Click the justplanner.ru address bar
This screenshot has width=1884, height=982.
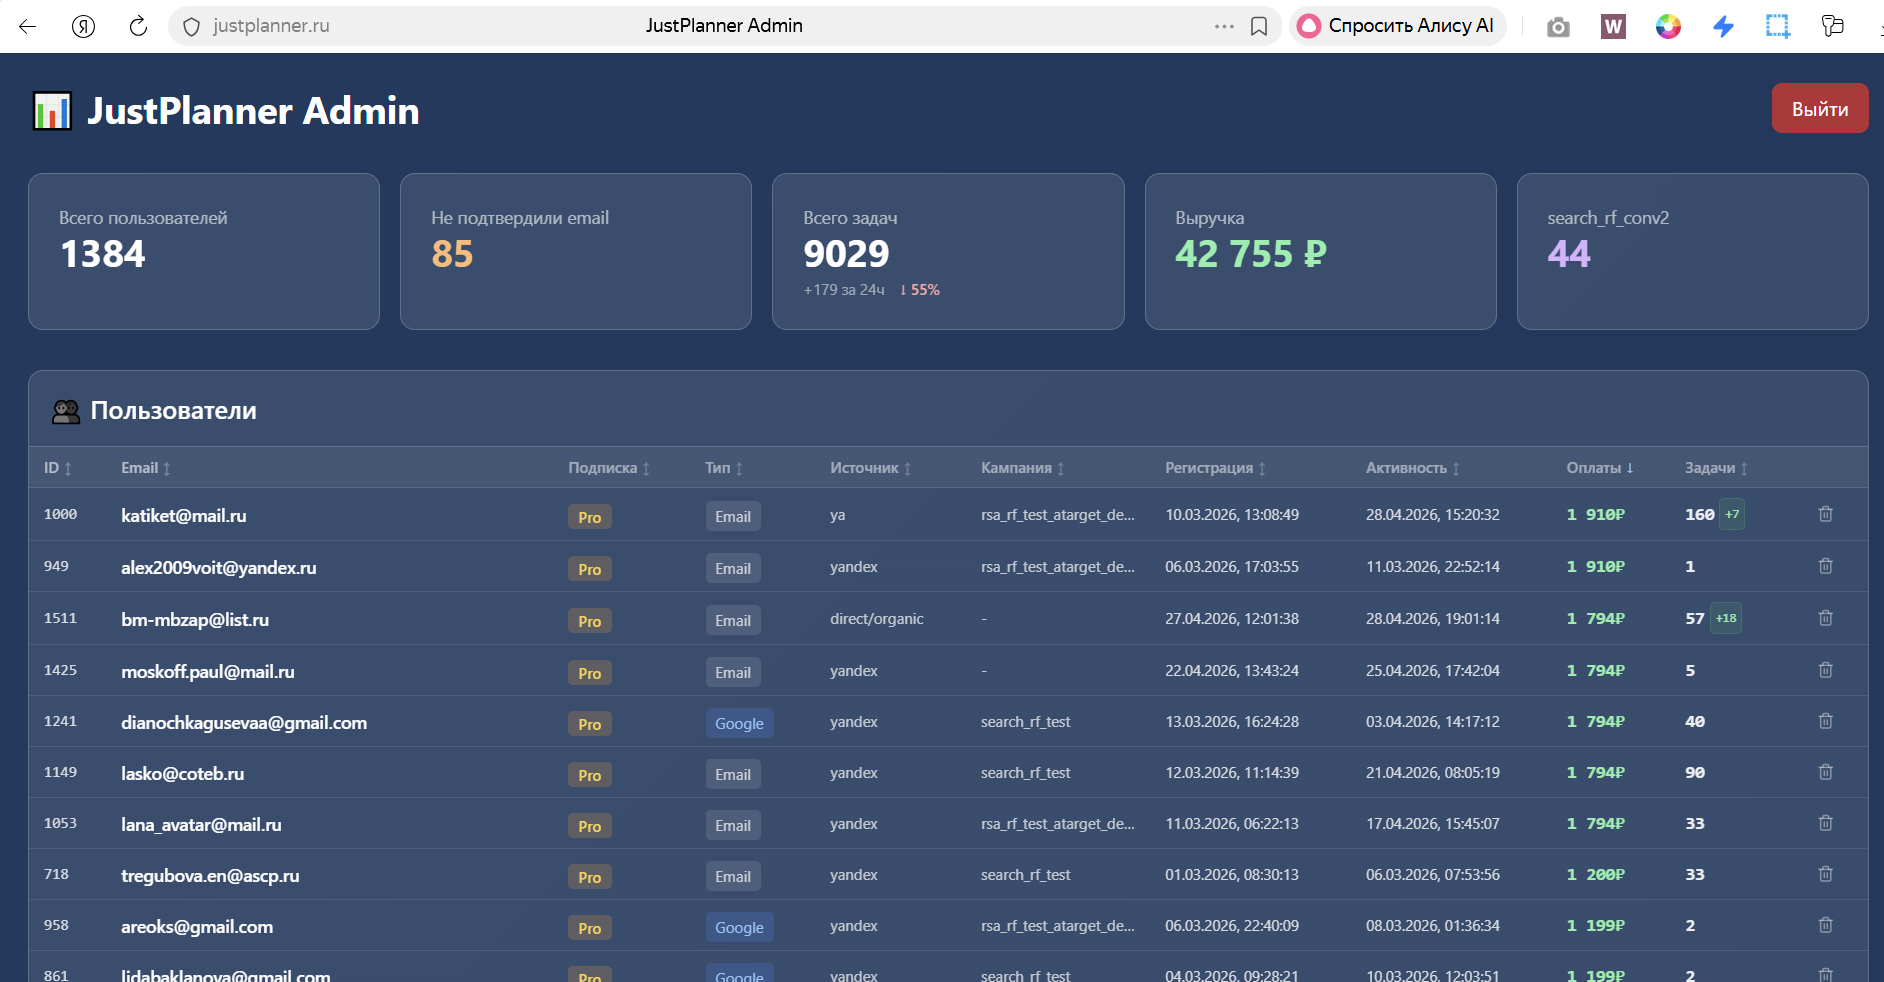coord(271,26)
